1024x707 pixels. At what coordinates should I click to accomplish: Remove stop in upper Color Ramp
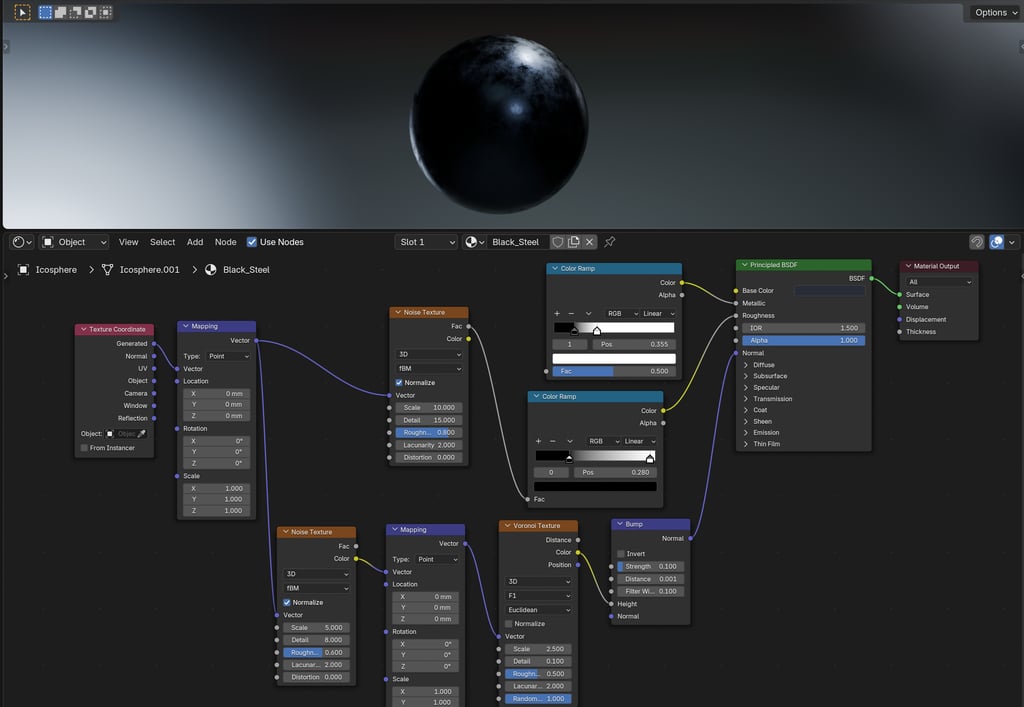571,313
